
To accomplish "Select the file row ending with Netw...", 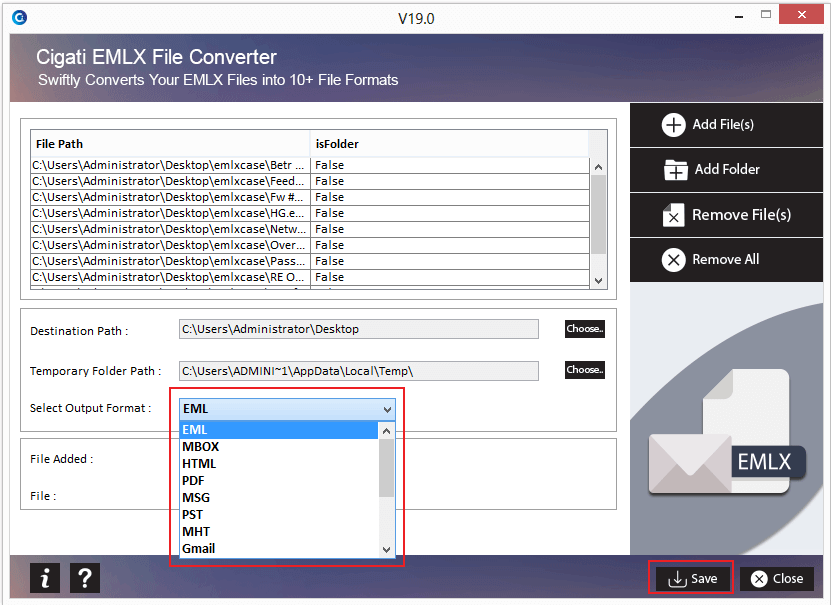I will click(x=310, y=229).
